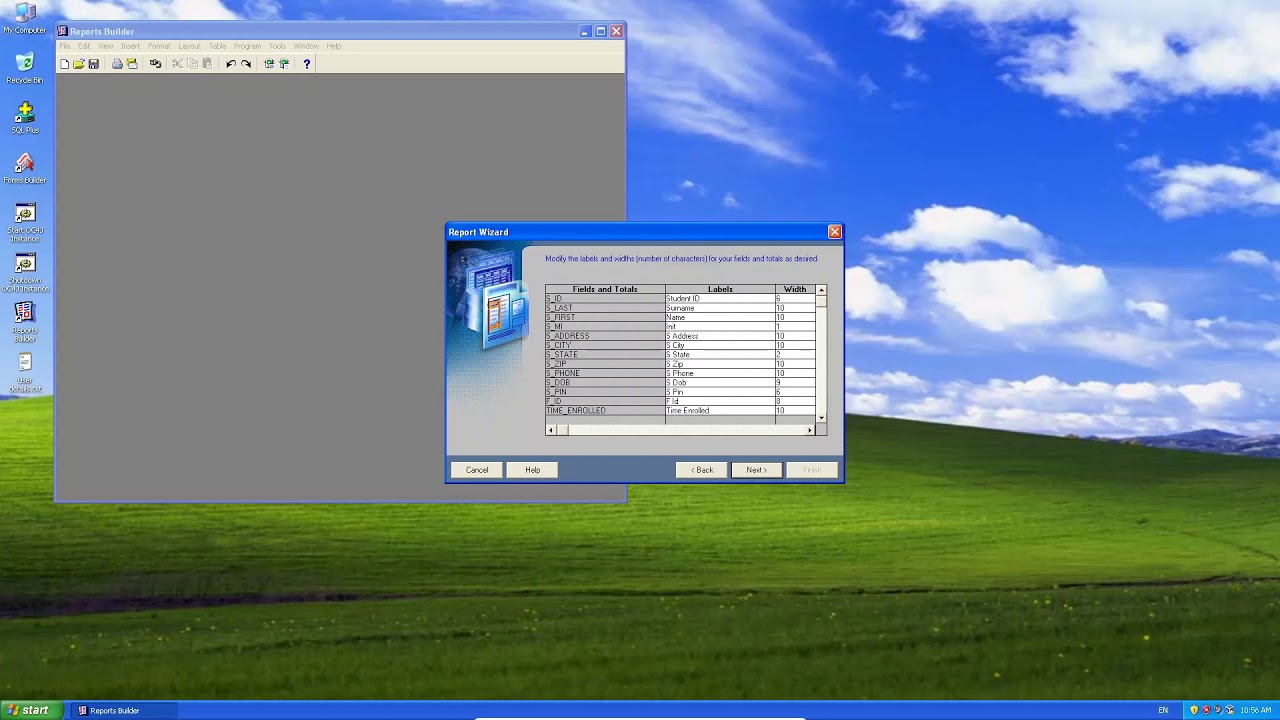Viewport: 1280px width, 720px height.
Task: Click the Windows Start button
Action: 30,710
